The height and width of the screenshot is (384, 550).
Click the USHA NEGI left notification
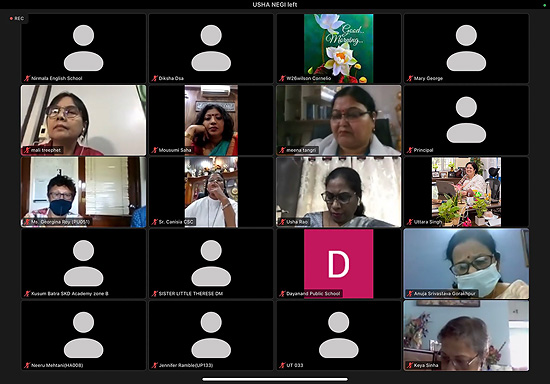[275, 5]
